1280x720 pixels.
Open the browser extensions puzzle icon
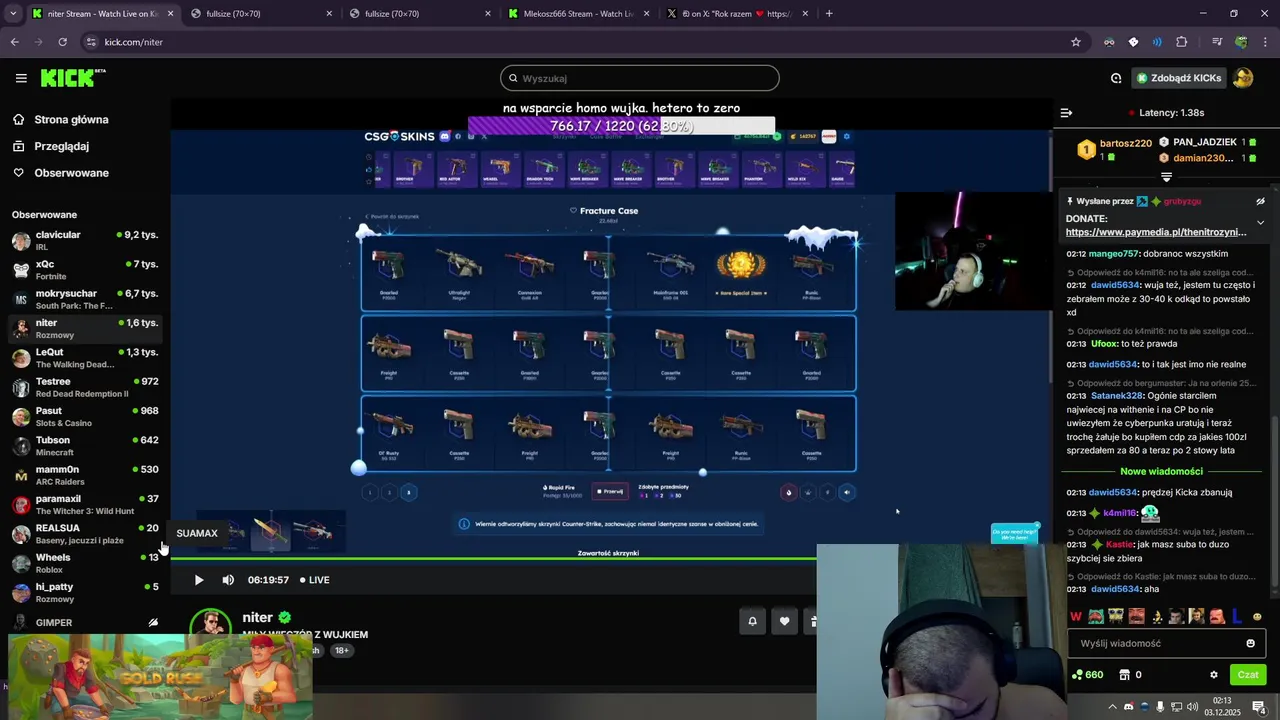pyautogui.click(x=1182, y=42)
